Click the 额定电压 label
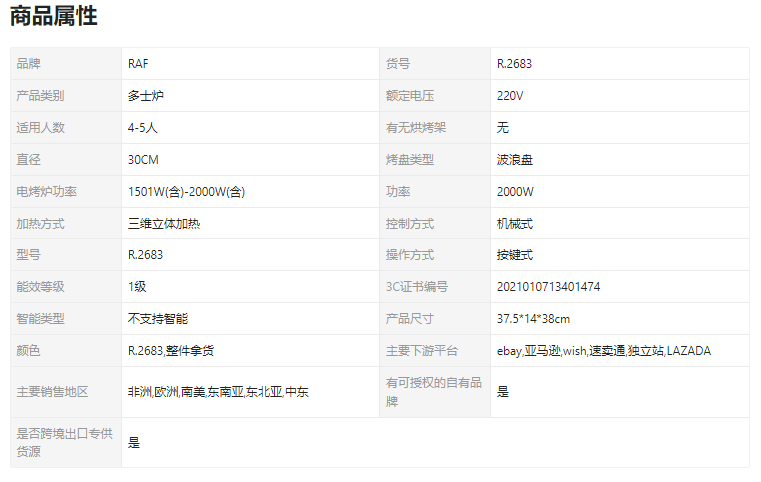The height and width of the screenshot is (482, 761). tap(410, 96)
